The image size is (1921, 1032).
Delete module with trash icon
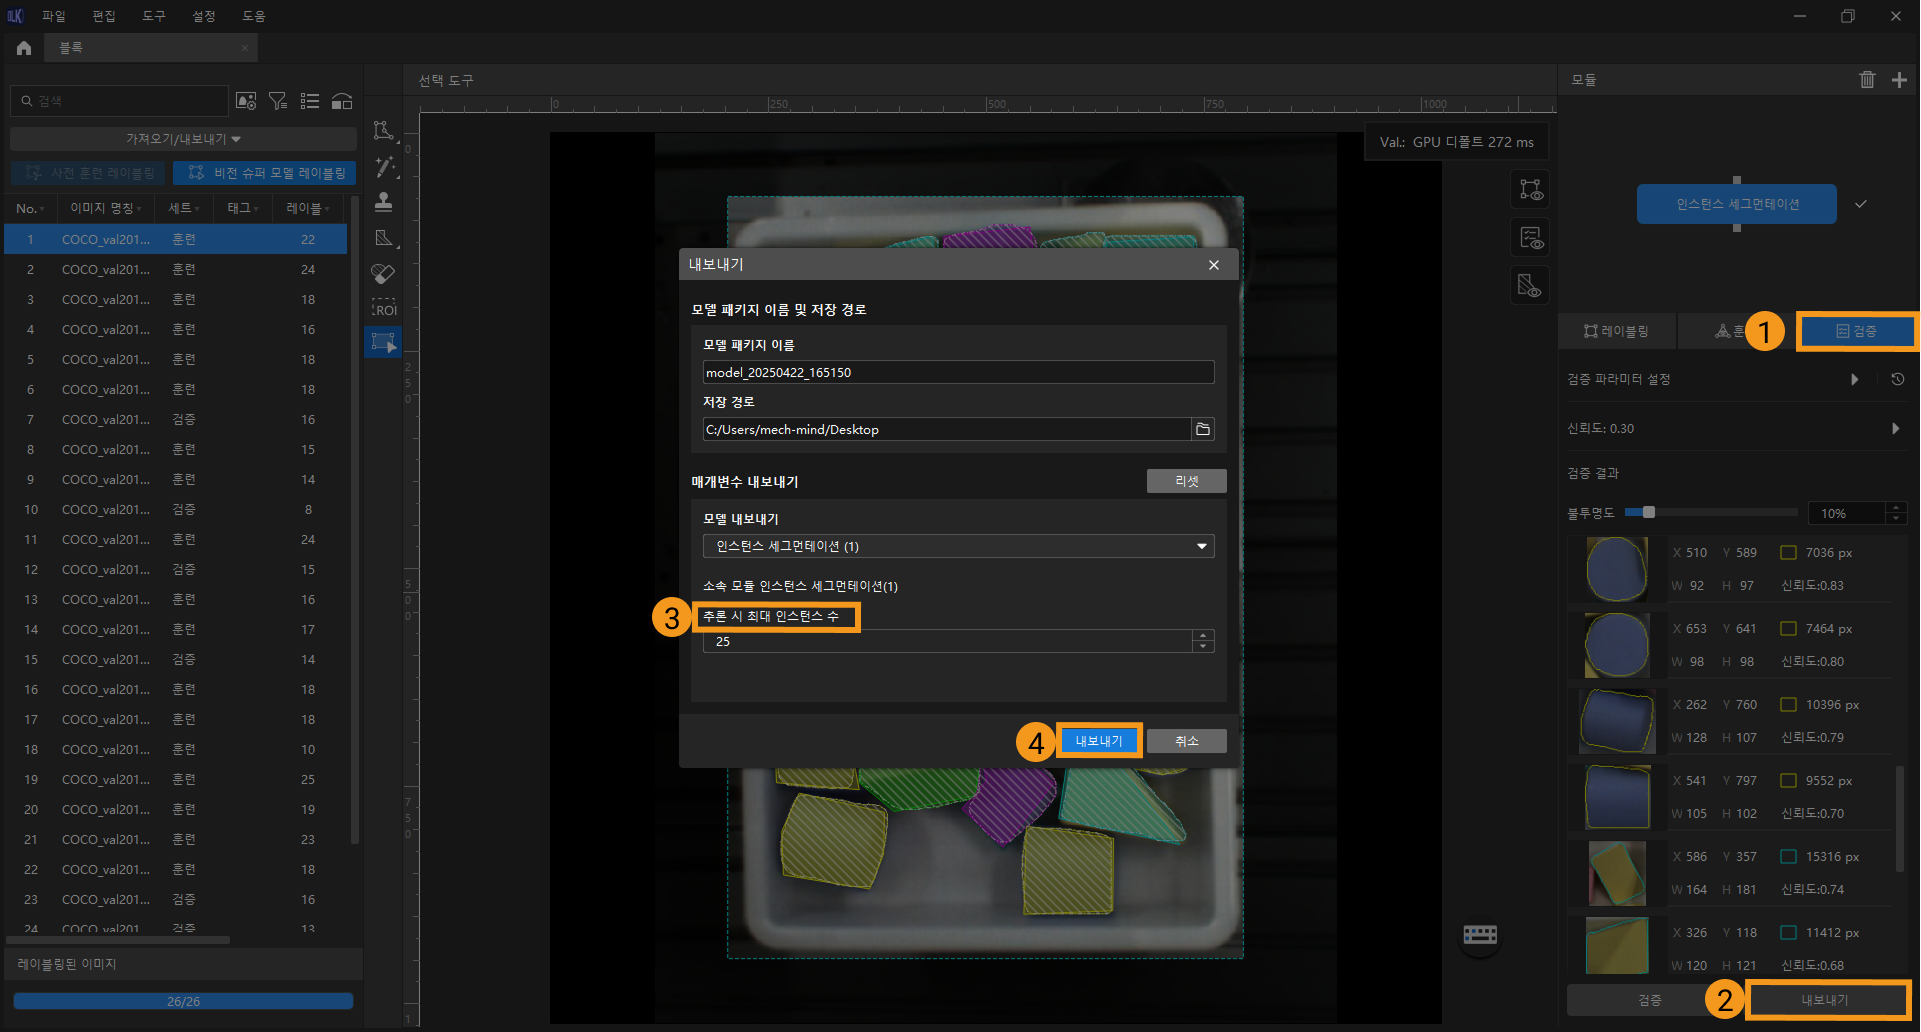point(1867,80)
